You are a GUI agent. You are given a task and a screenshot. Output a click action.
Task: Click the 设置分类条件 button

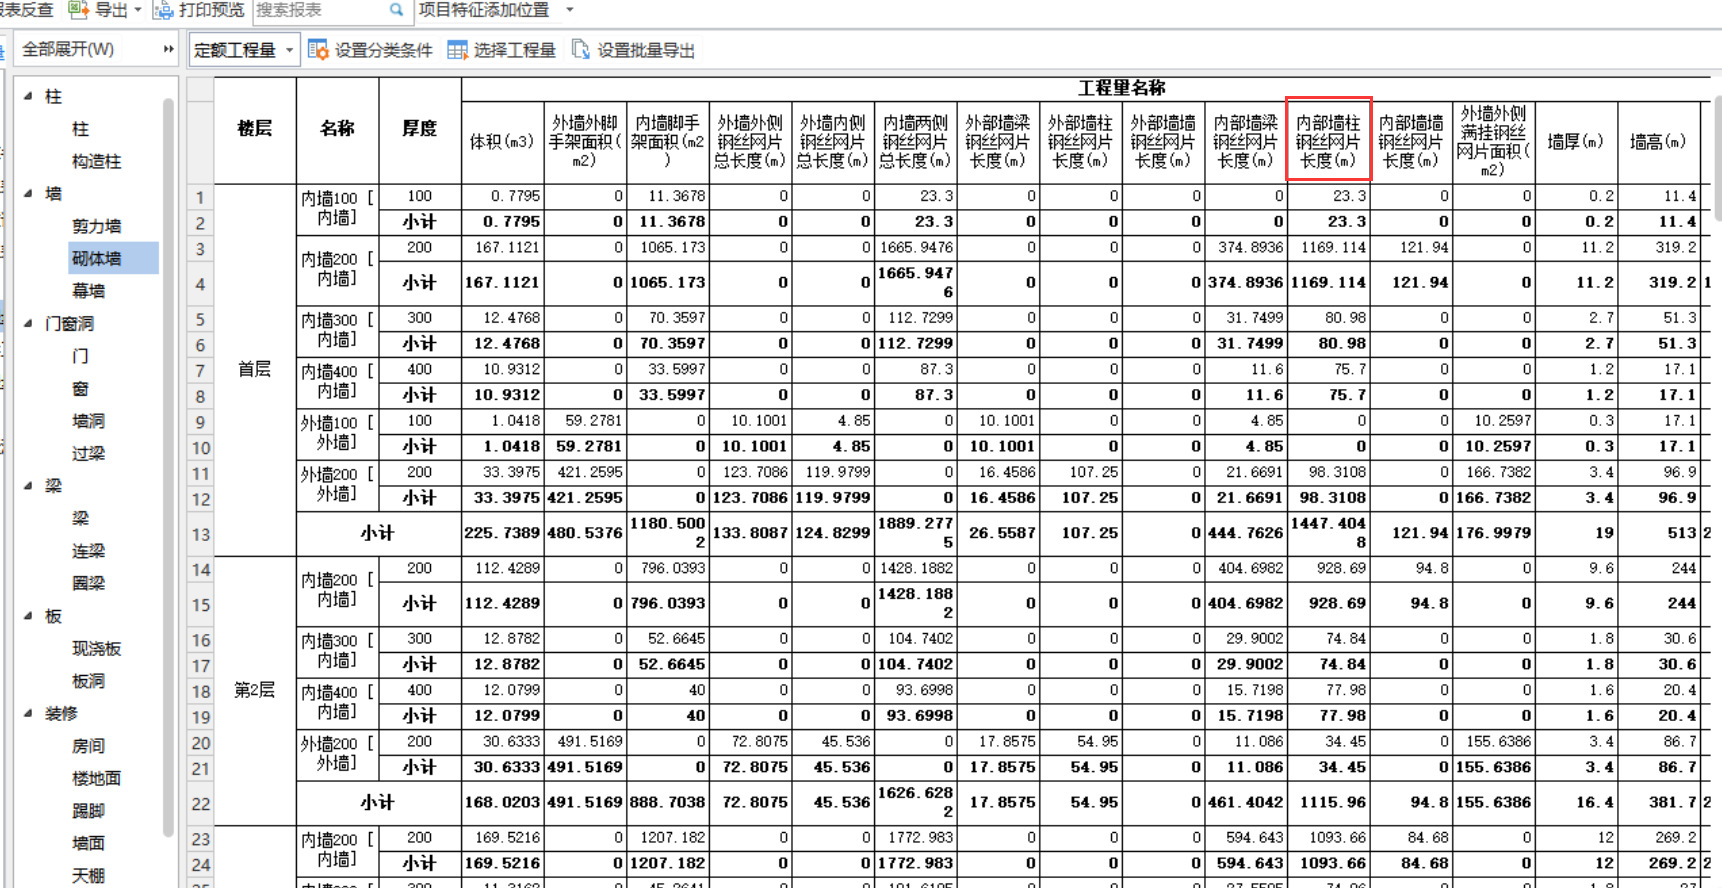click(370, 50)
